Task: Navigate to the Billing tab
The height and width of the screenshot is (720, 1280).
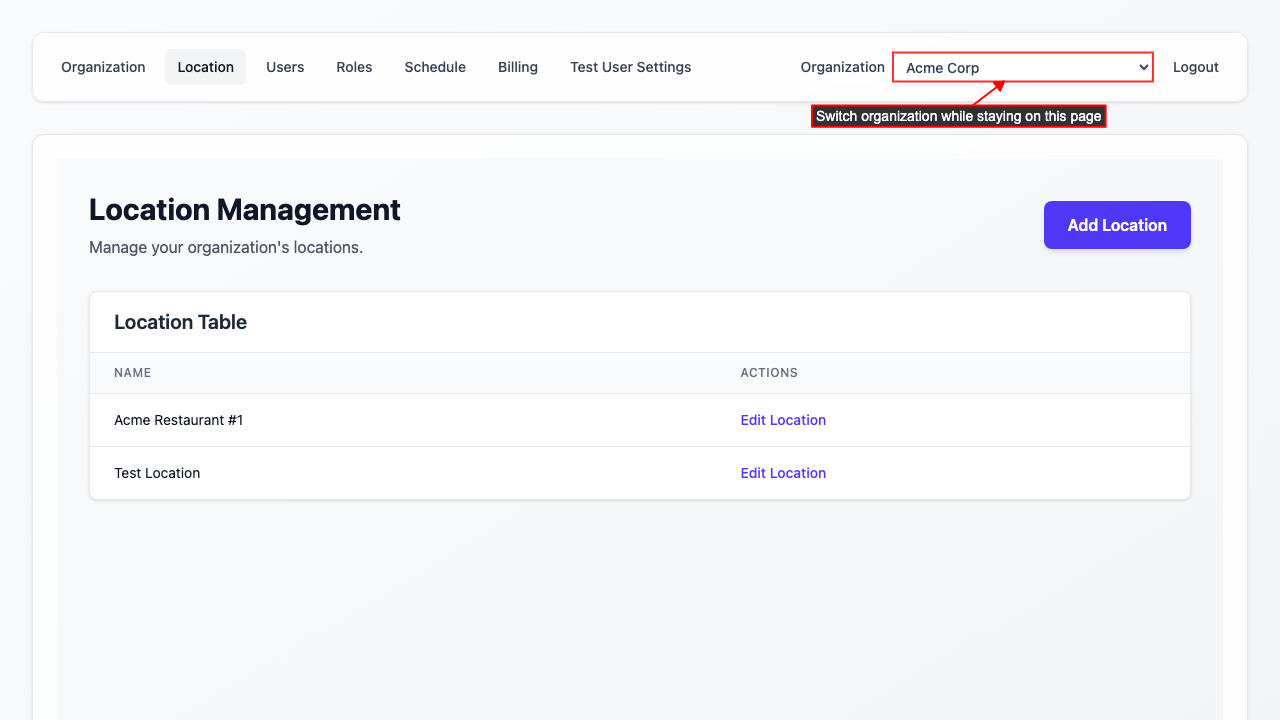Action: tap(518, 67)
